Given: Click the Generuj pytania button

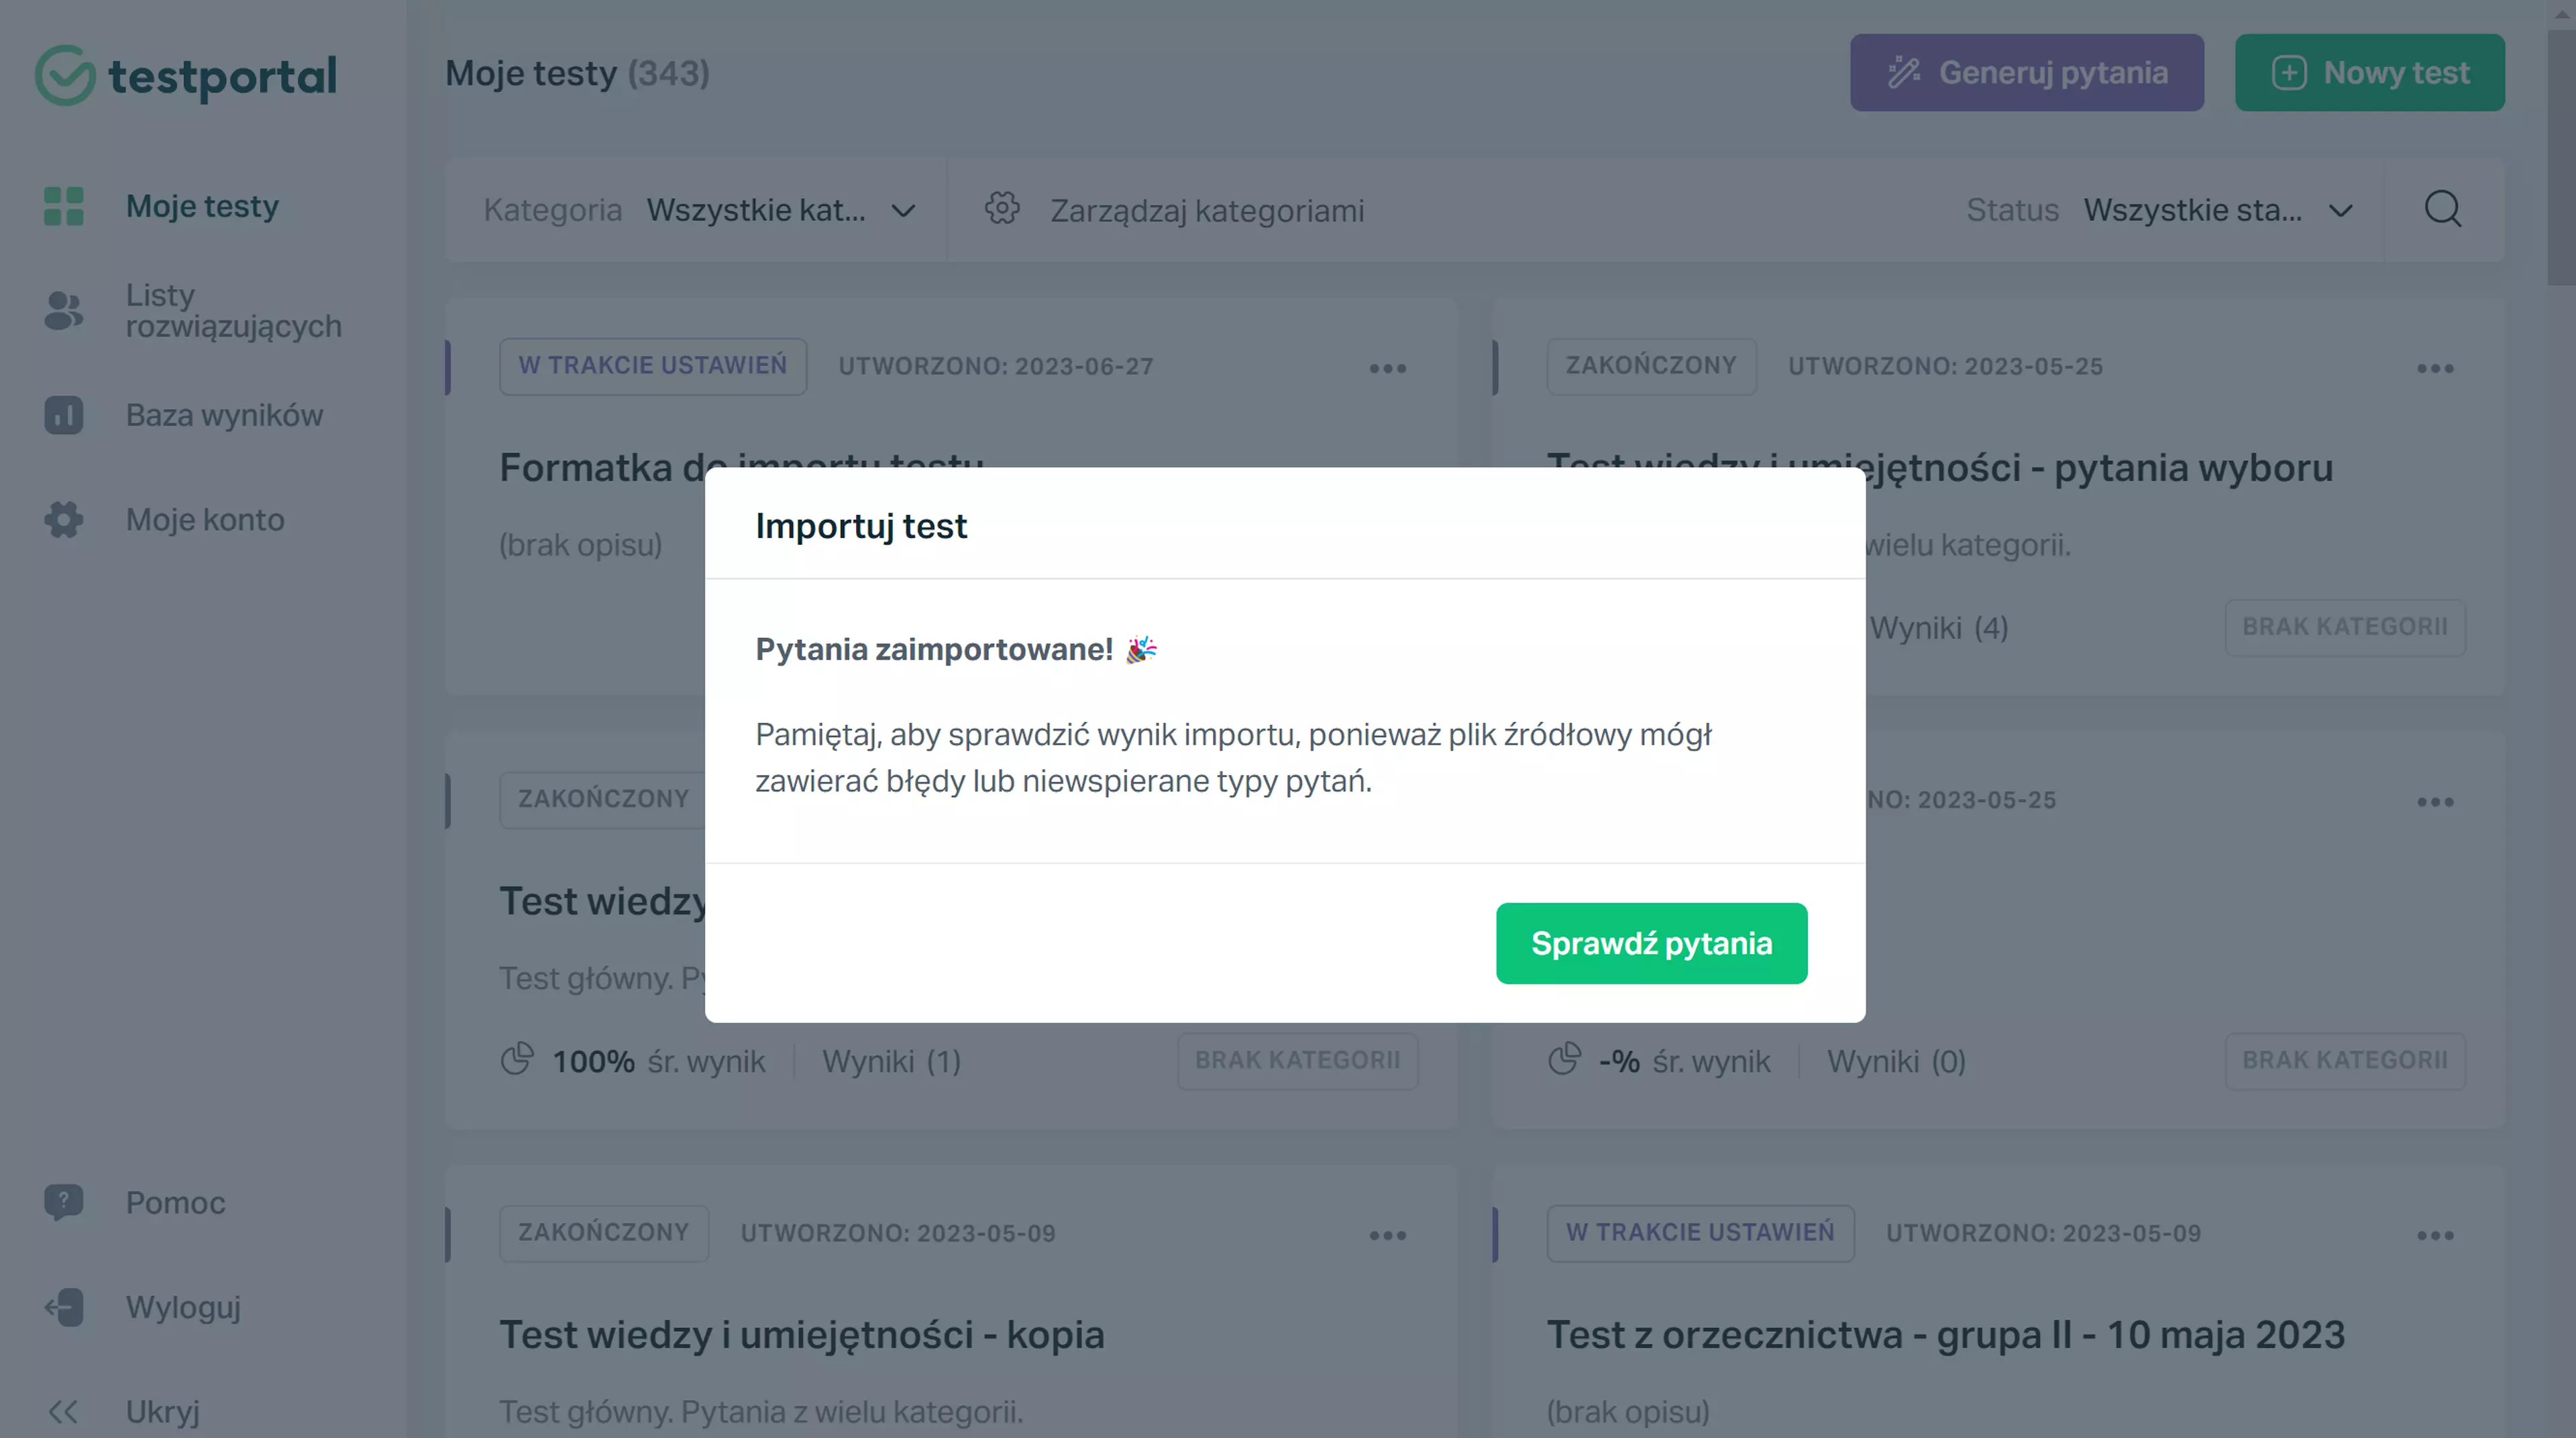Looking at the screenshot, I should pyautogui.click(x=2027, y=72).
